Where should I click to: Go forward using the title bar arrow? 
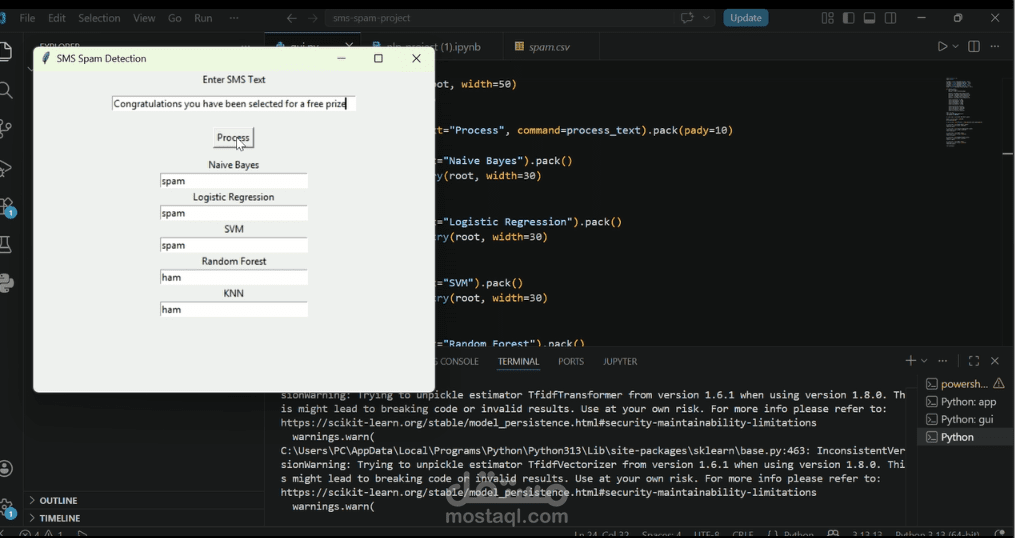pos(313,18)
